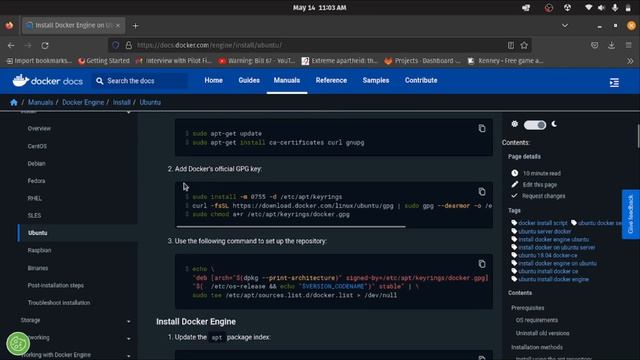
Task: Open the list all tabs dropdown
Action: [x=565, y=26]
